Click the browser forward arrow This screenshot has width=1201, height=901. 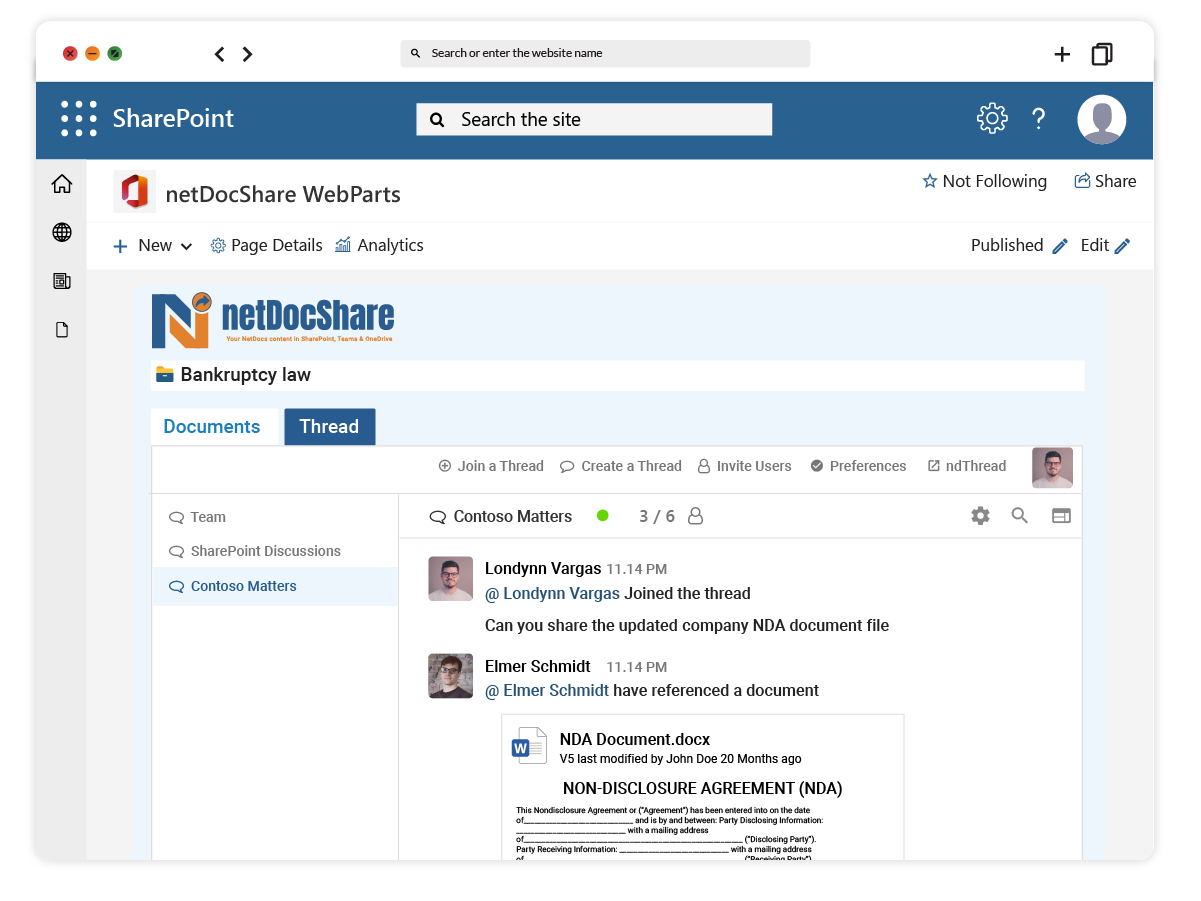point(247,54)
